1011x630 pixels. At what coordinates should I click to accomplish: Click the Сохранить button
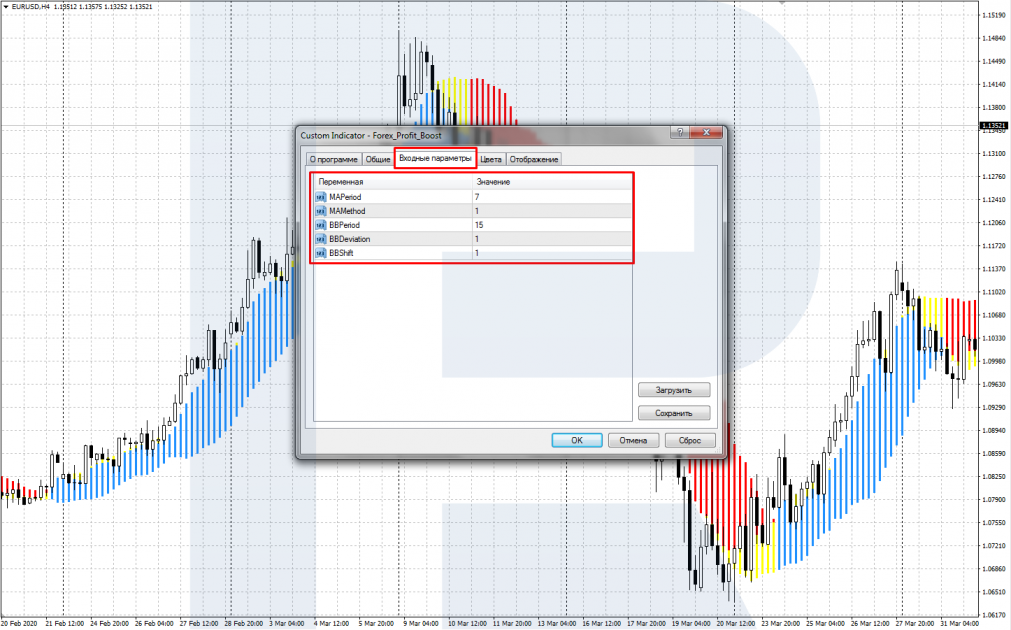point(674,412)
